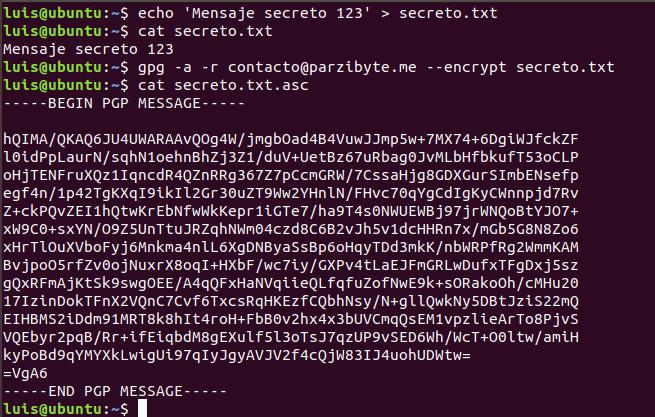
Task: Click the ciphertext line starting with EIHBMS2iDdm91
Action: pyautogui.click(x=291, y=319)
